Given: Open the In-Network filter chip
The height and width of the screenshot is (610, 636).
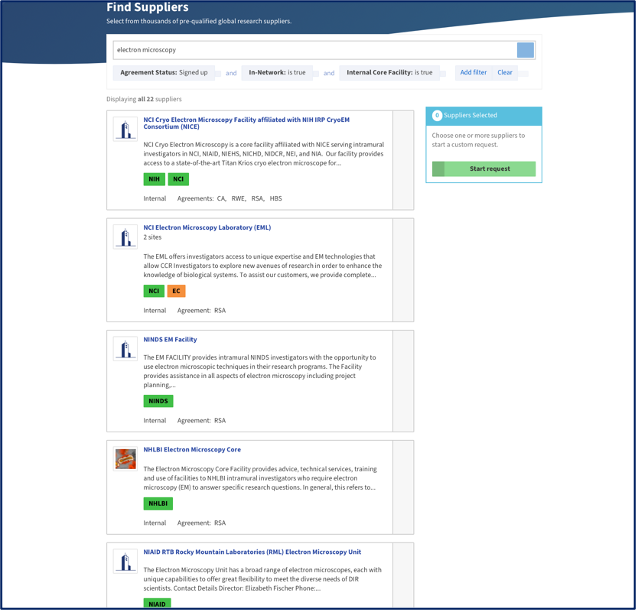Looking at the screenshot, I should [277, 72].
